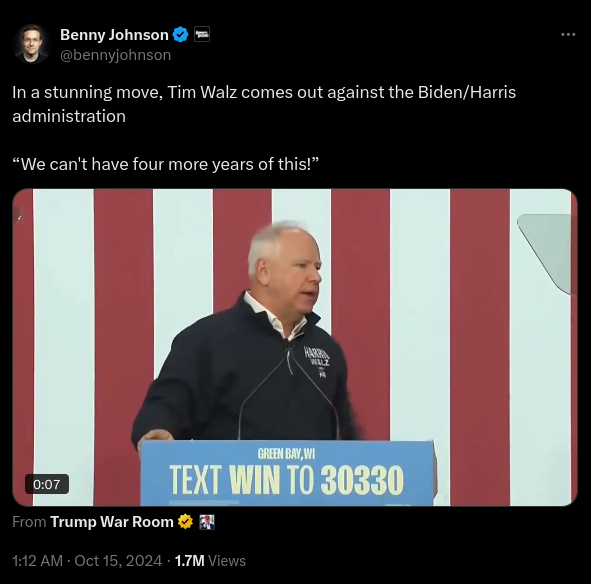Click the blue verified checkmark badge

[180, 35]
